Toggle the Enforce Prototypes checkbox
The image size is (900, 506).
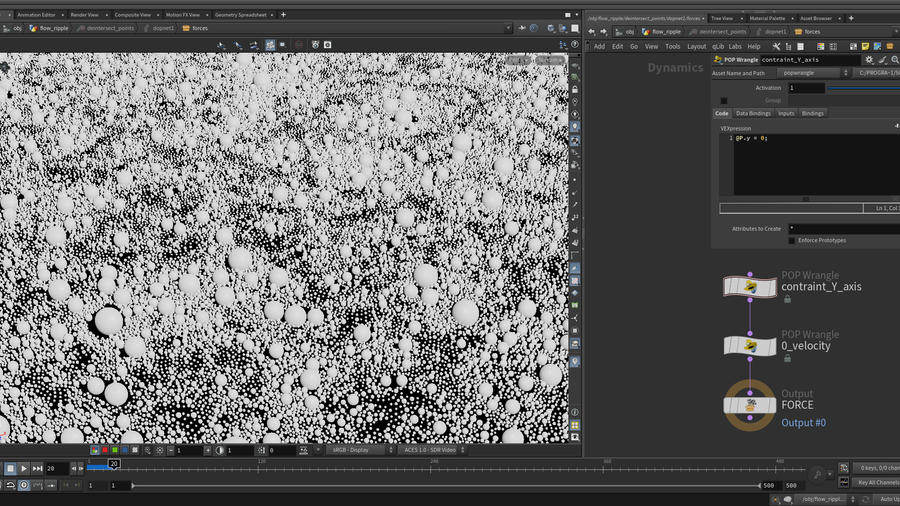[792, 240]
